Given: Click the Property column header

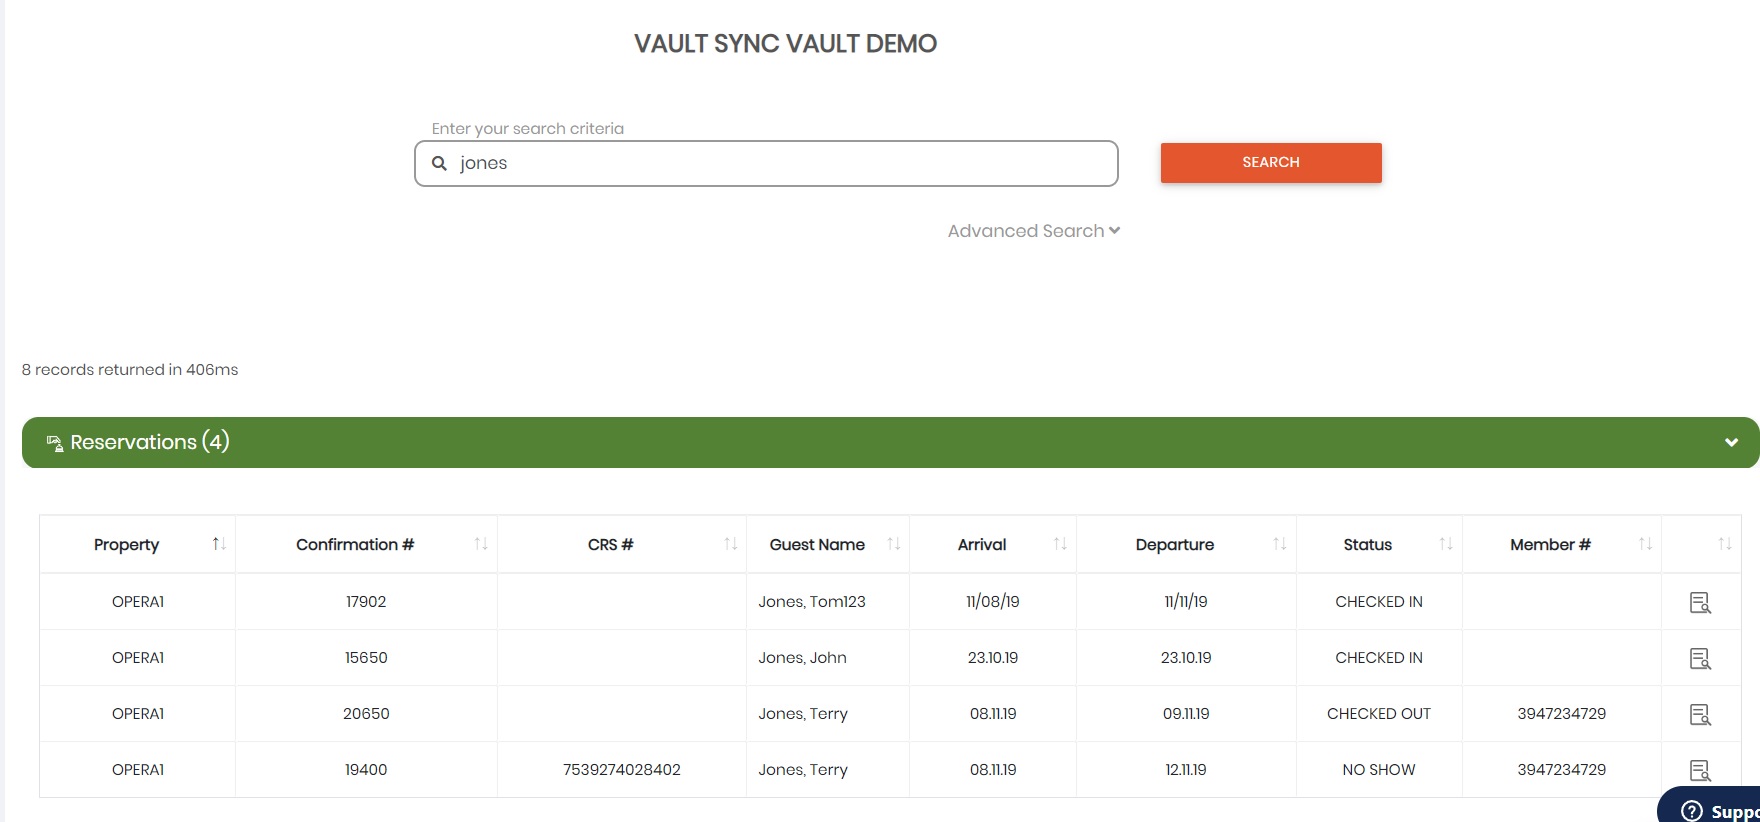Looking at the screenshot, I should pyautogui.click(x=127, y=545).
